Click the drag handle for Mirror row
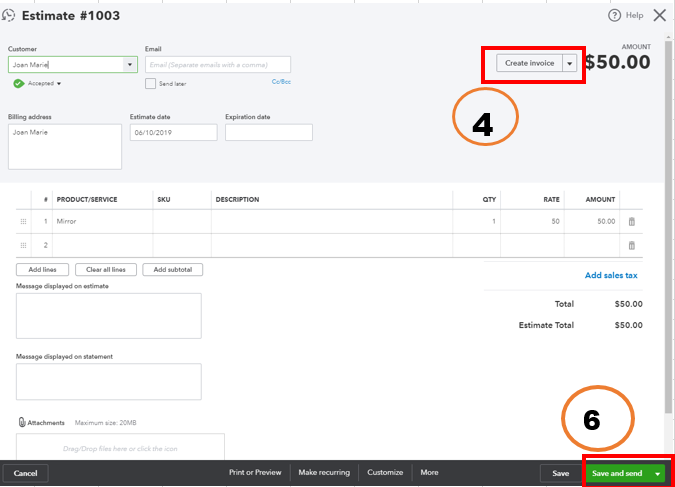The image size is (675, 487). coord(23,221)
